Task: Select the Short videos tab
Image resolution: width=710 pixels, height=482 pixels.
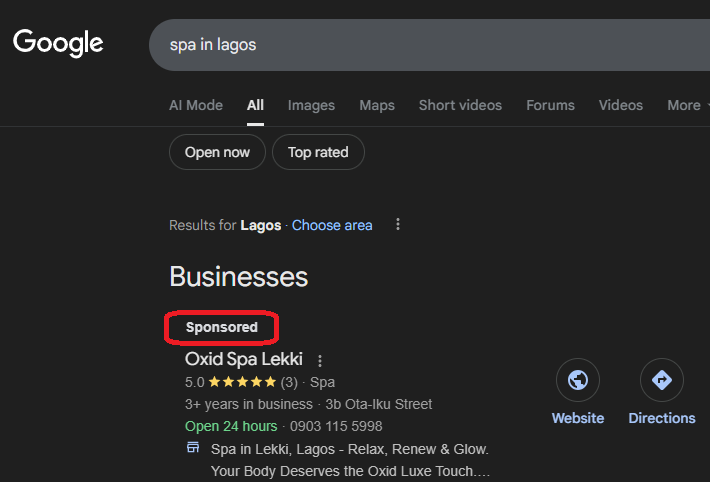Action: (x=460, y=105)
